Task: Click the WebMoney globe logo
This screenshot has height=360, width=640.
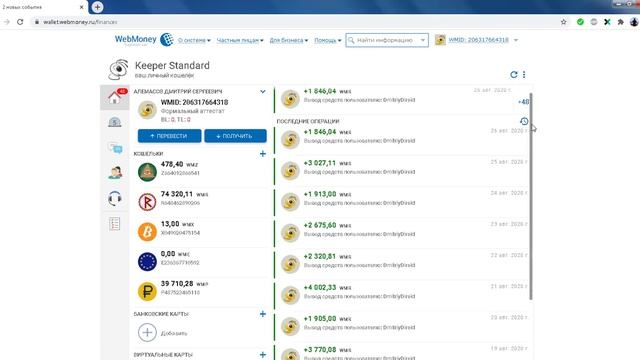Action: (167, 40)
